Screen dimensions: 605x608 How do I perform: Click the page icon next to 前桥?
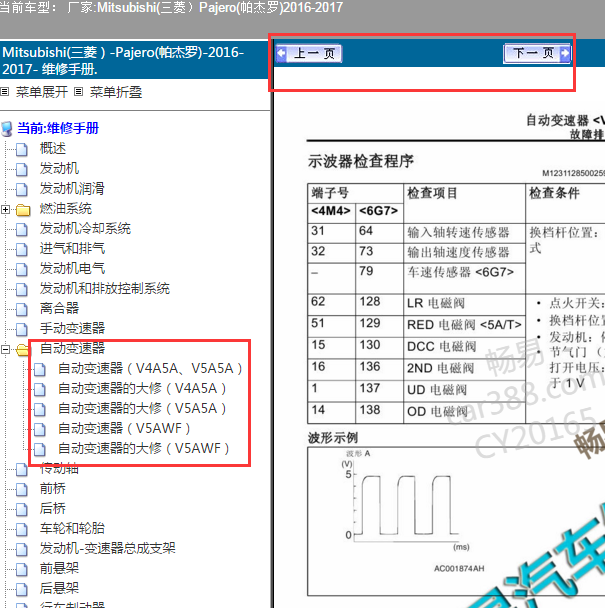pos(22,490)
